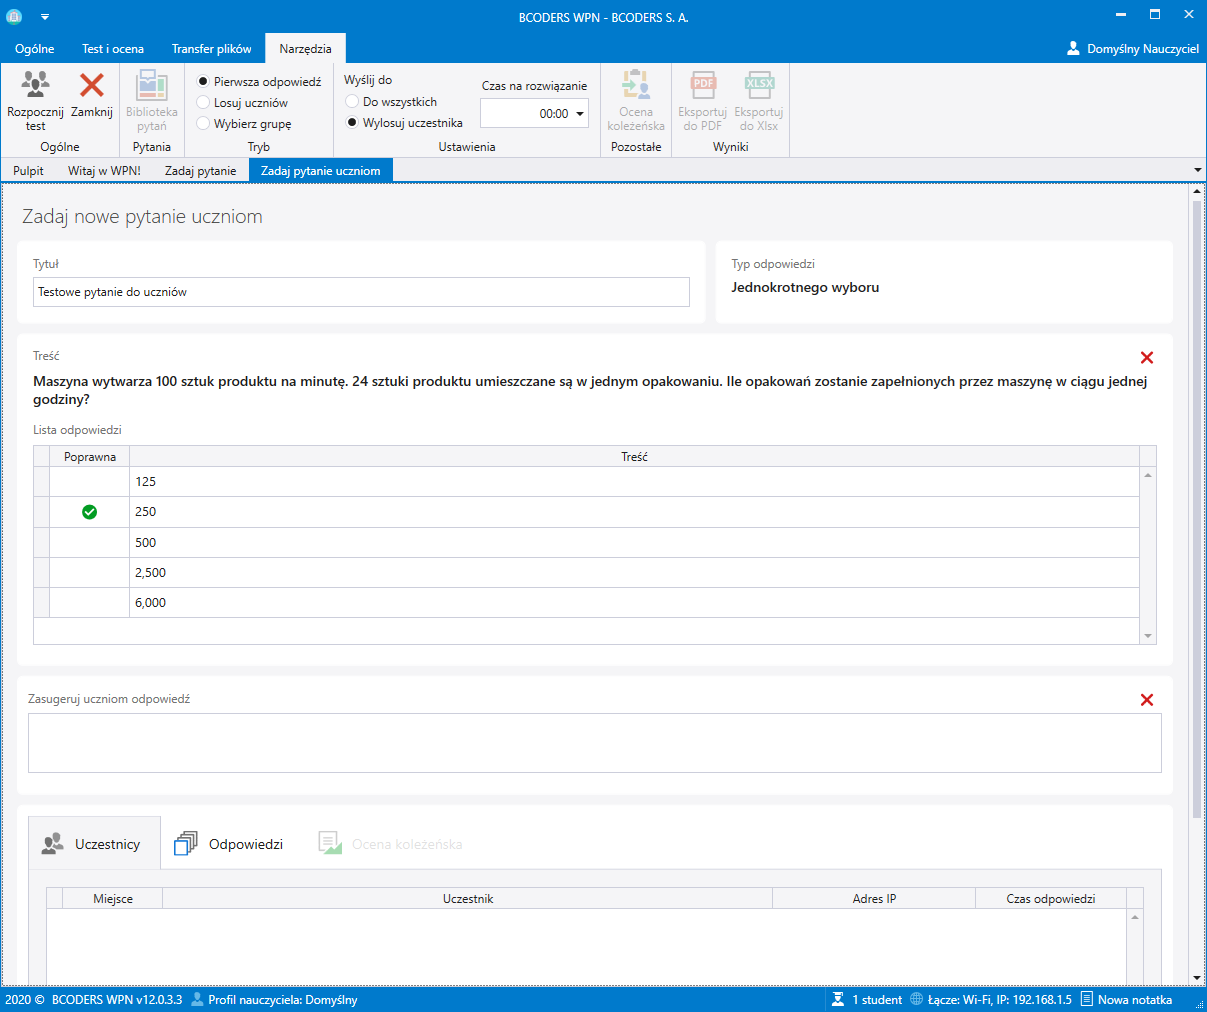
Task: Open the Ogólne ribbon tab
Action: coord(35,48)
